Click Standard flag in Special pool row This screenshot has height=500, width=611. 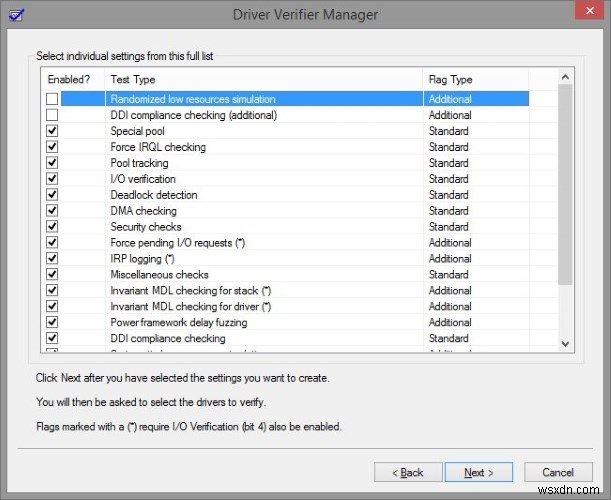[x=449, y=131]
